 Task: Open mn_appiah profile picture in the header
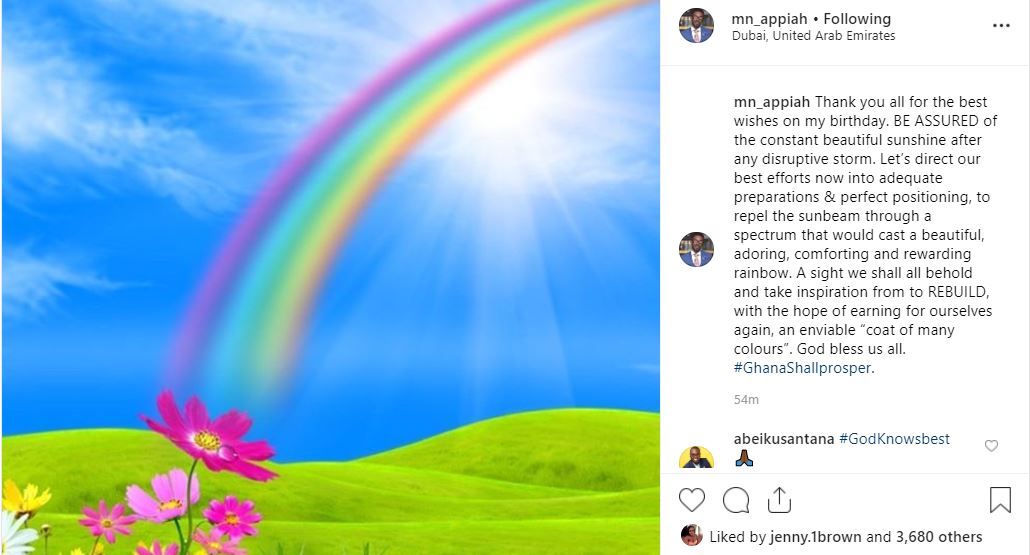(x=696, y=26)
